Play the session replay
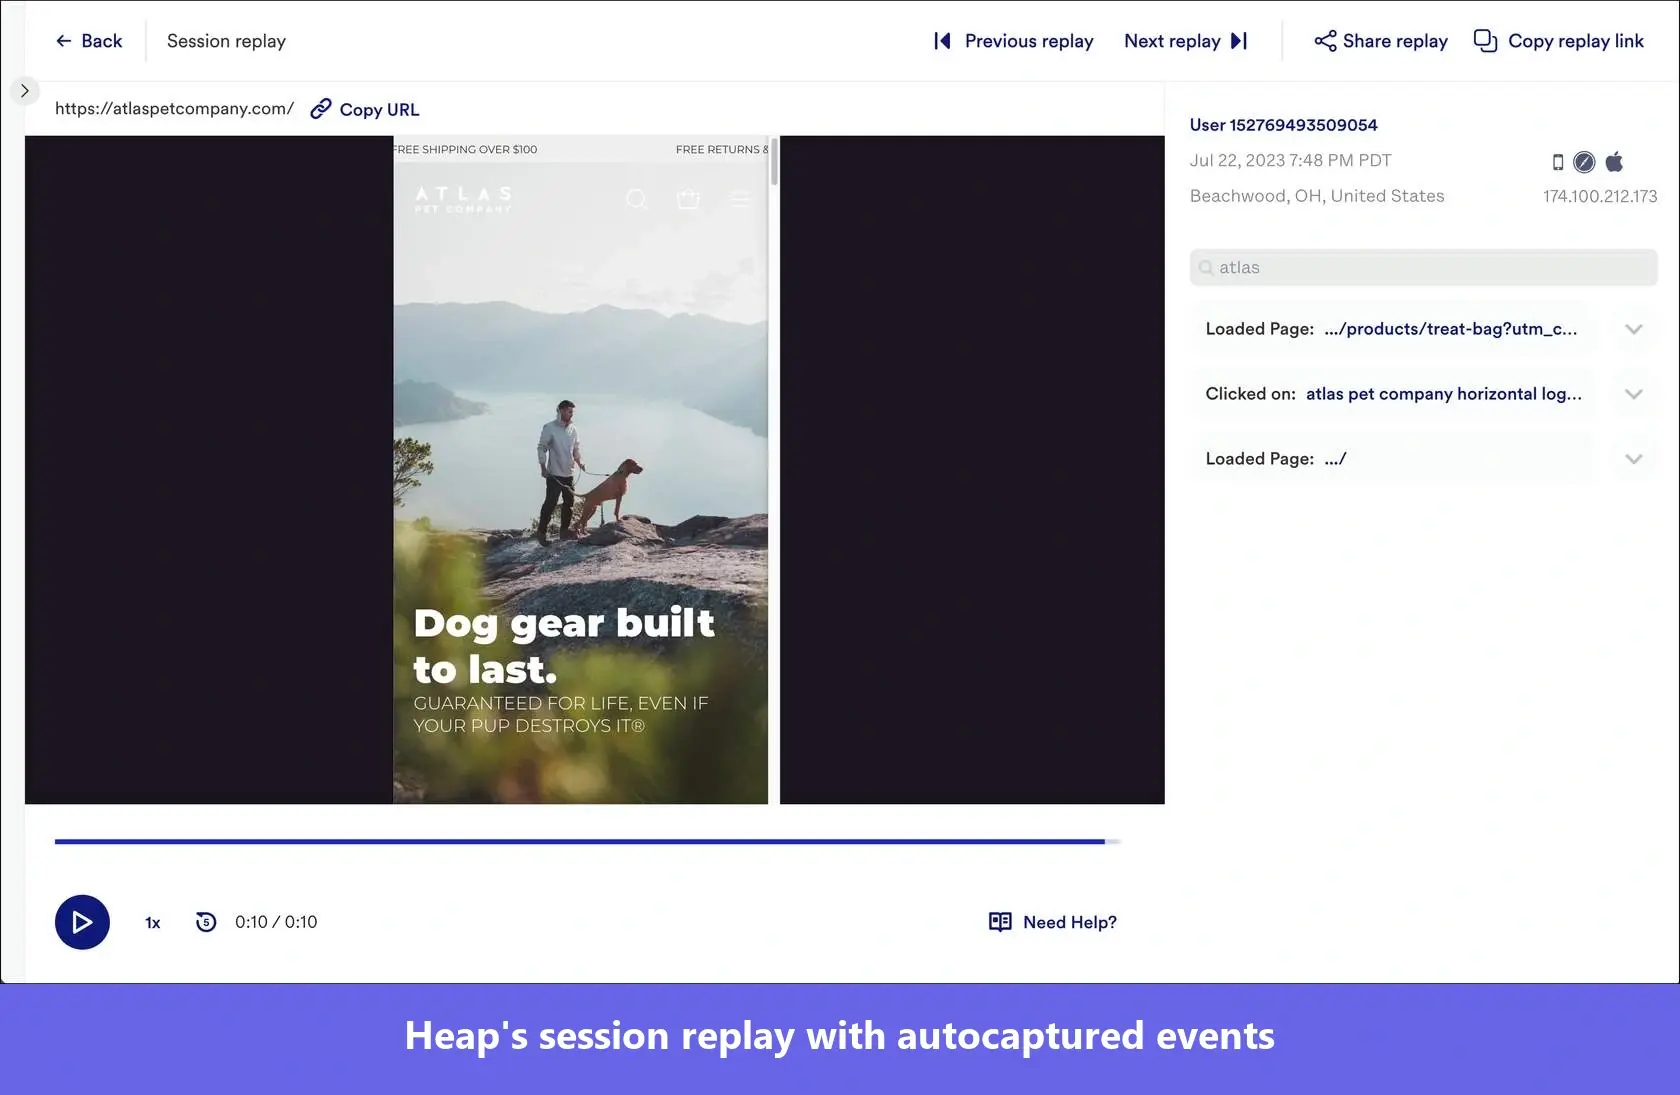This screenshot has height=1095, width=1680. (82, 922)
